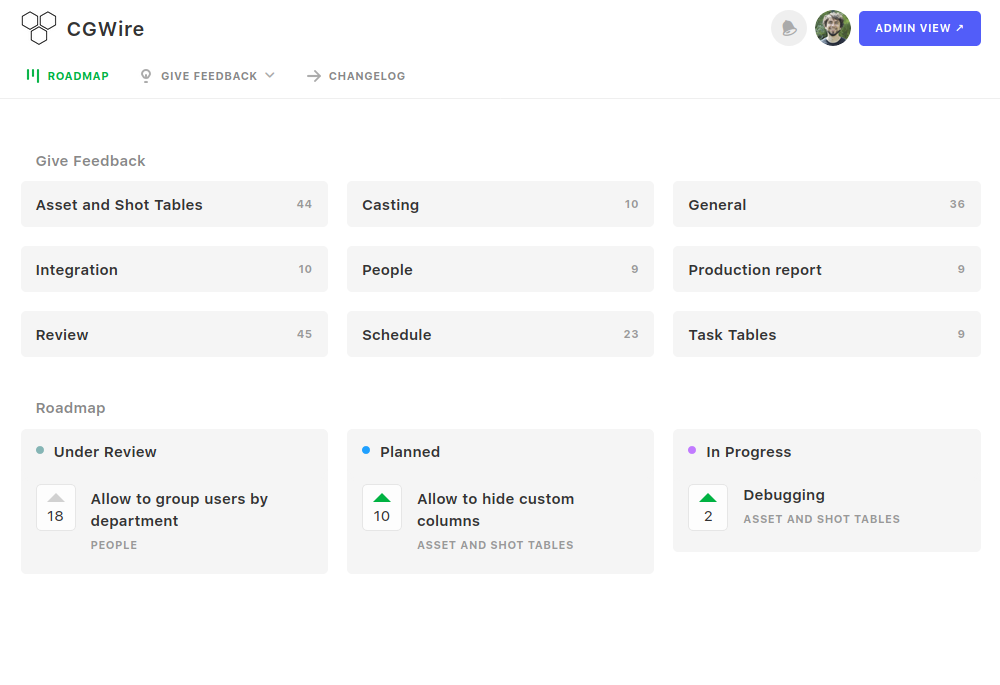Screen dimensions: 1000x685
Task: Go to the Changelog tab
Action: (367, 76)
